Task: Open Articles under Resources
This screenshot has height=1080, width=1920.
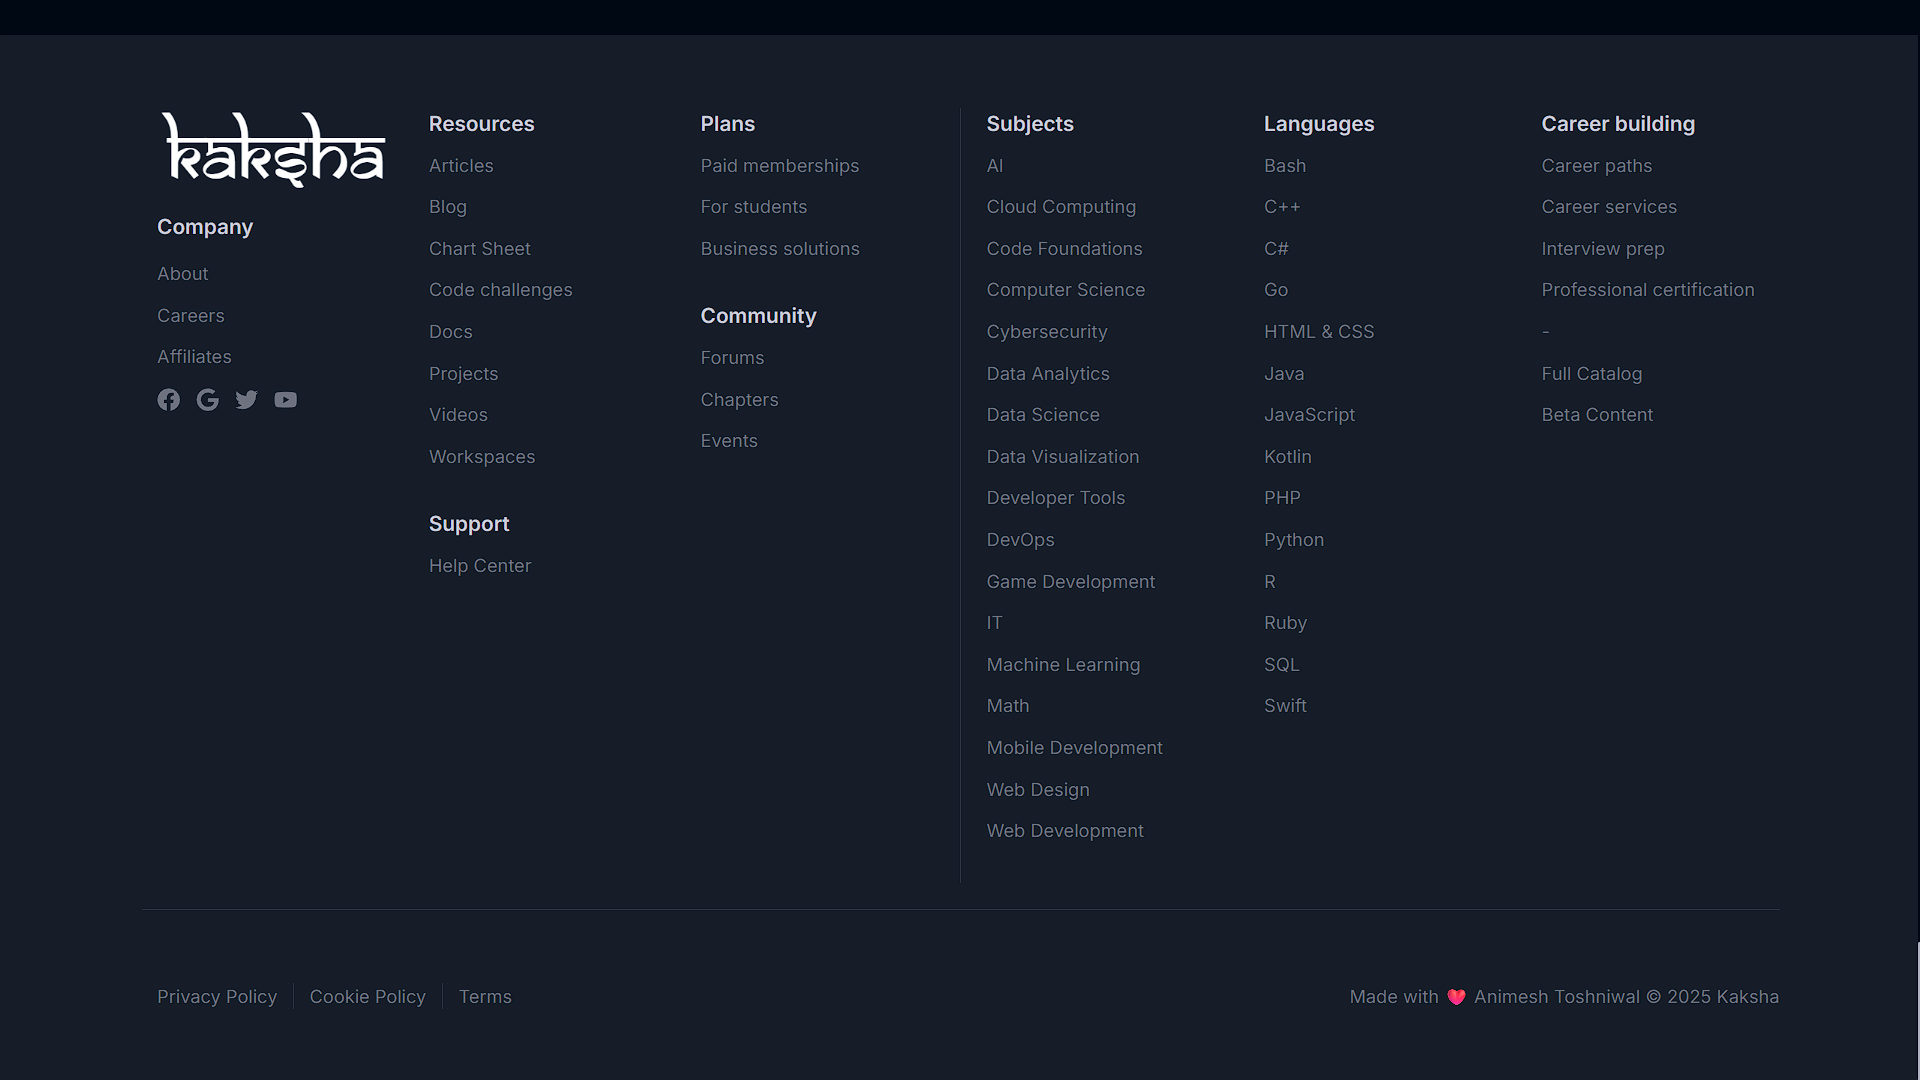Action: click(x=461, y=166)
